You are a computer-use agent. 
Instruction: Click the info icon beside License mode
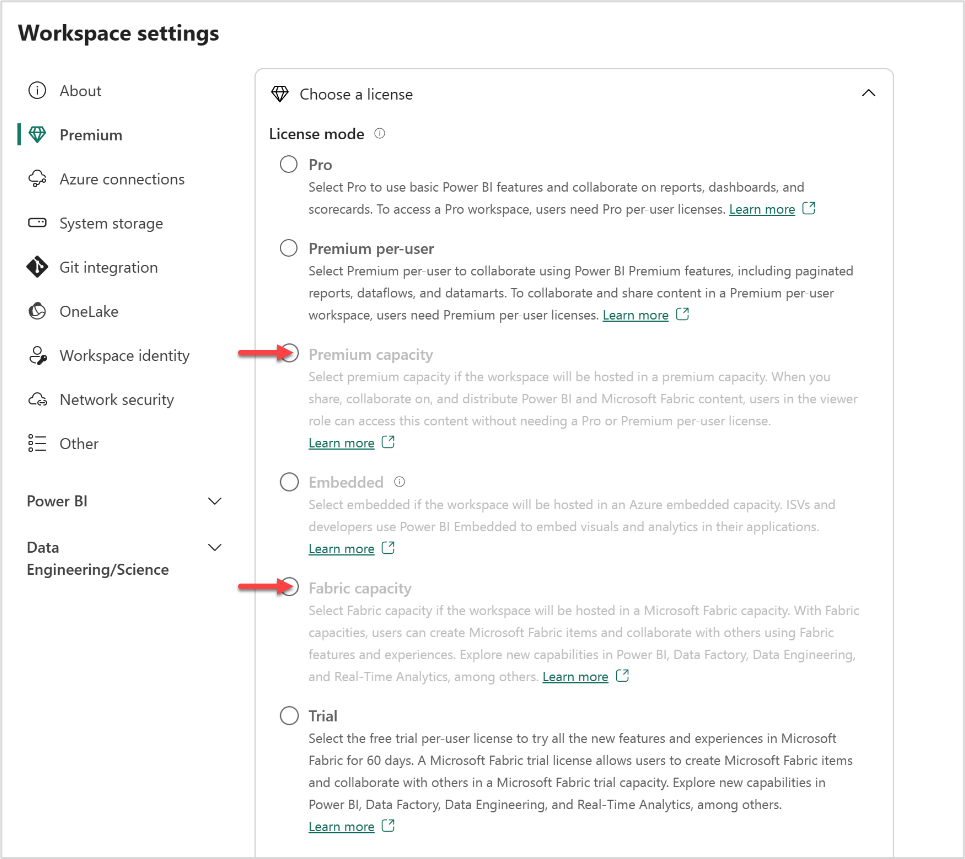[380, 134]
